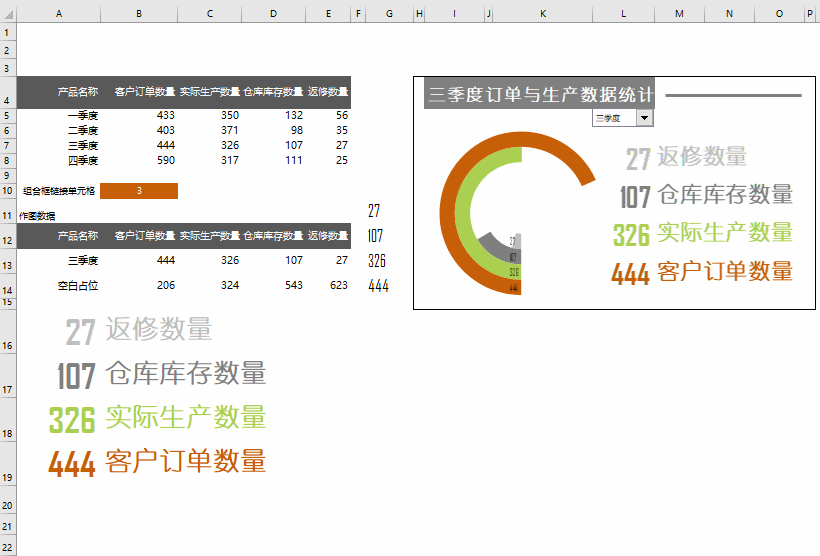Click chart label 326 实际生产数量

(703, 234)
